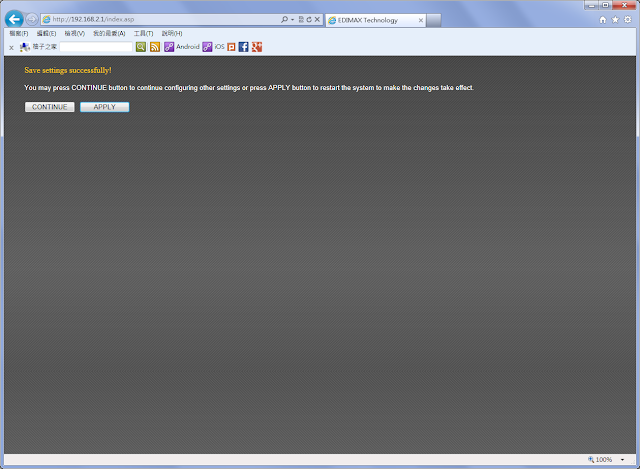Click the 'Save settings successfully!' message
The image size is (640, 469).
[68, 70]
